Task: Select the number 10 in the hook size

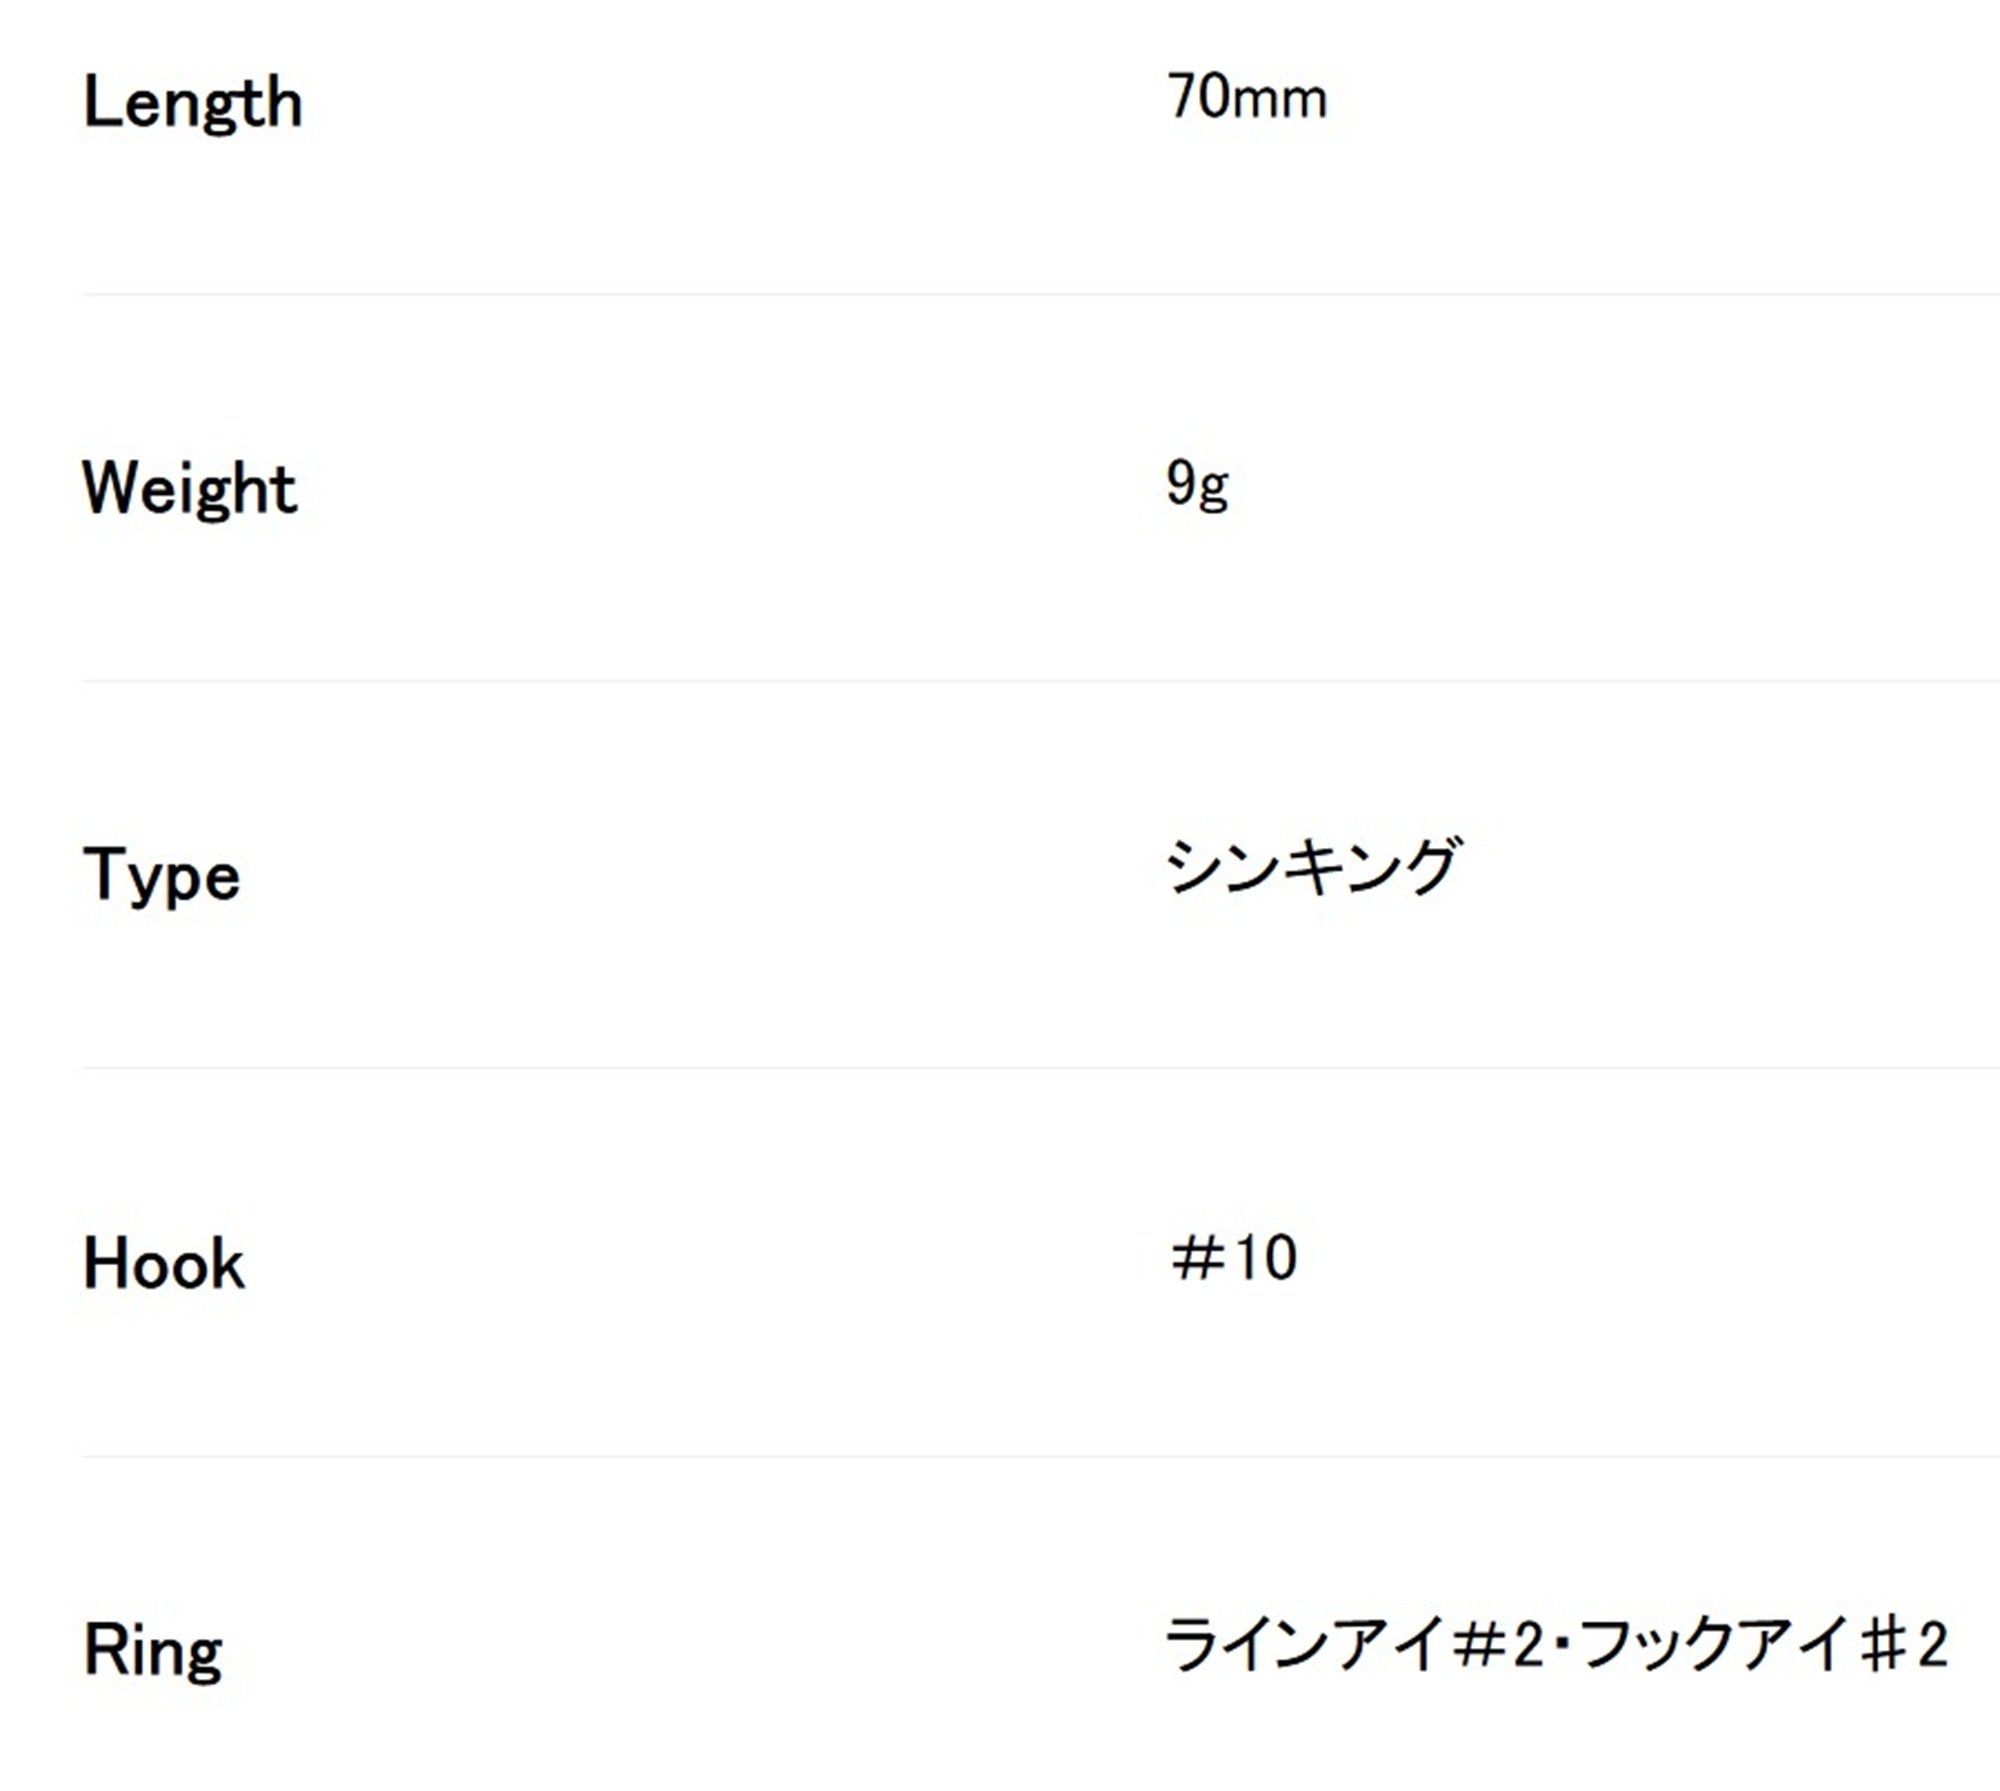Action: 1265,1258
